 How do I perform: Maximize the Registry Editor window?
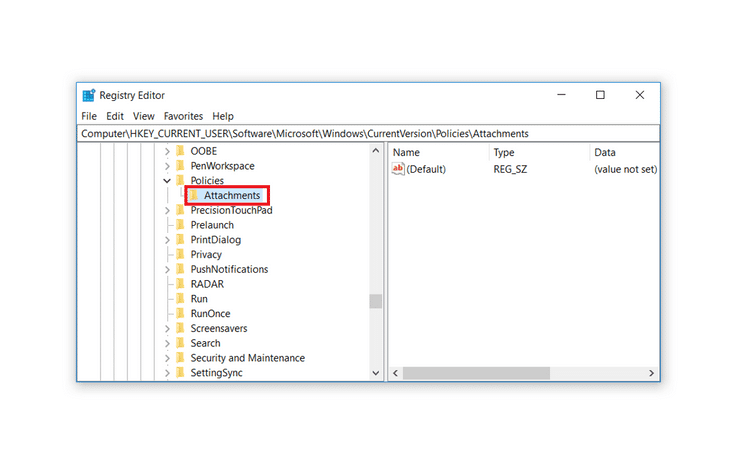pyautogui.click(x=600, y=95)
